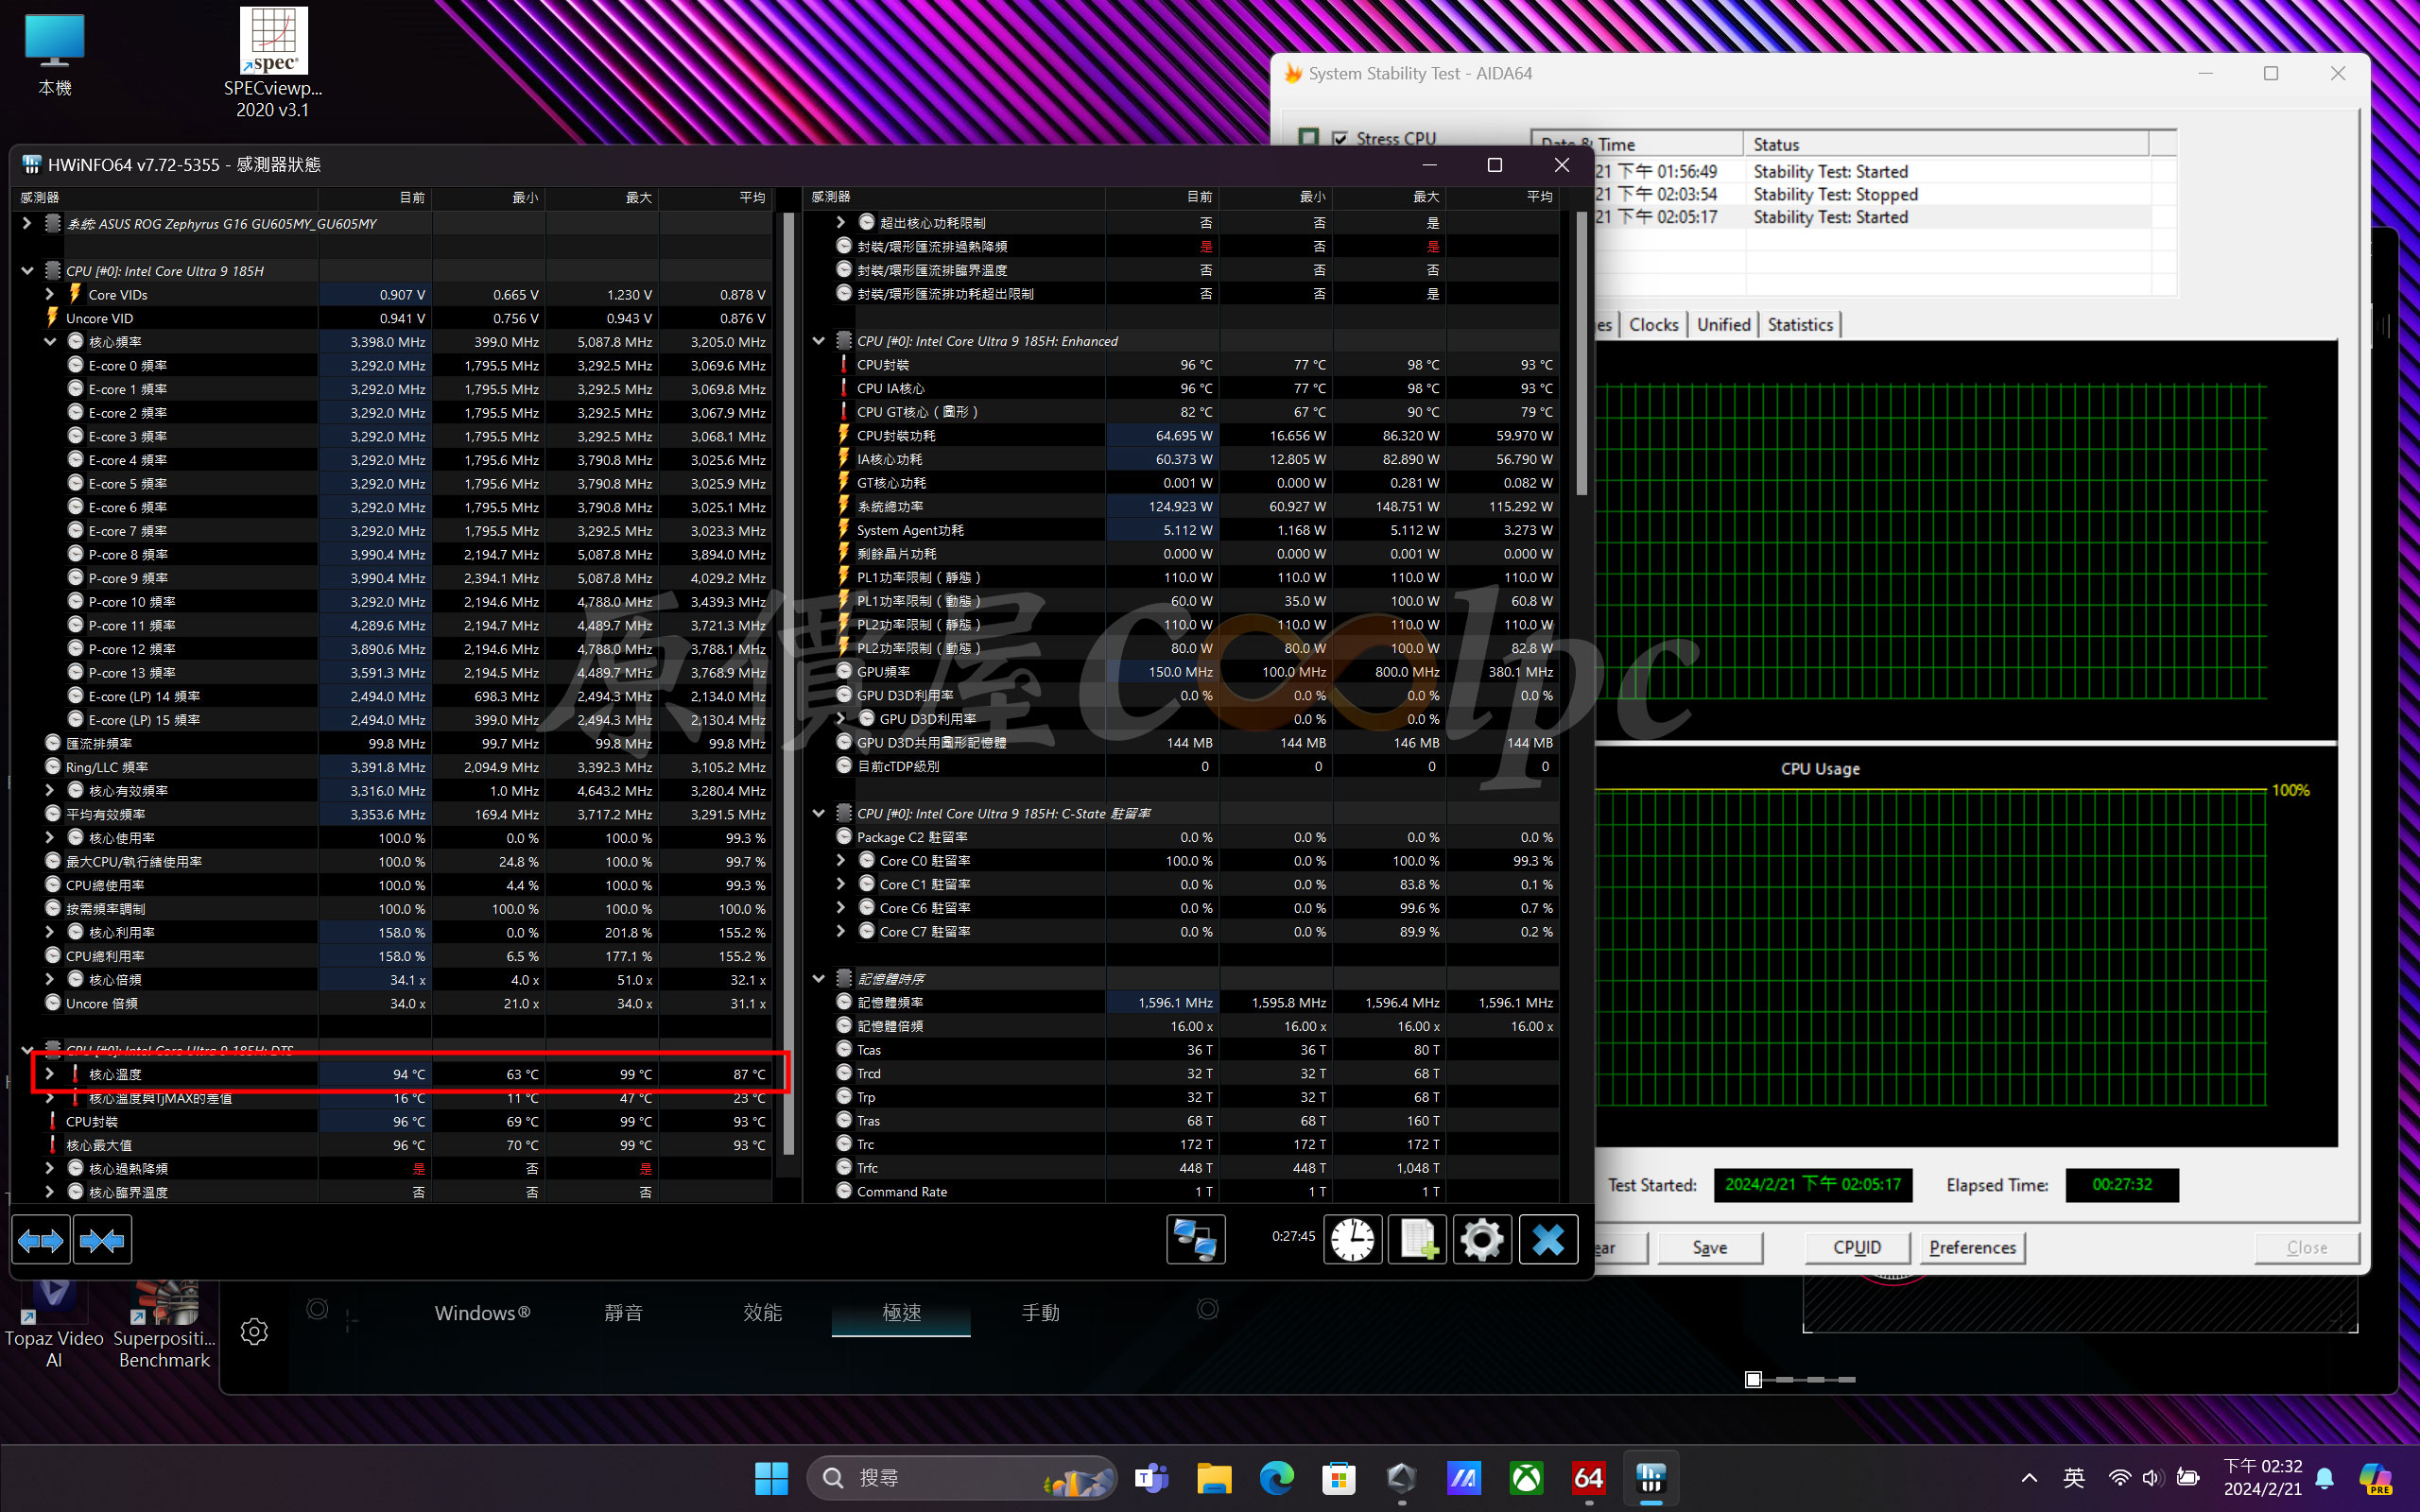Open Armoury Crate settings gear icon
Screen dimensions: 2420x1512
(x=254, y=1331)
